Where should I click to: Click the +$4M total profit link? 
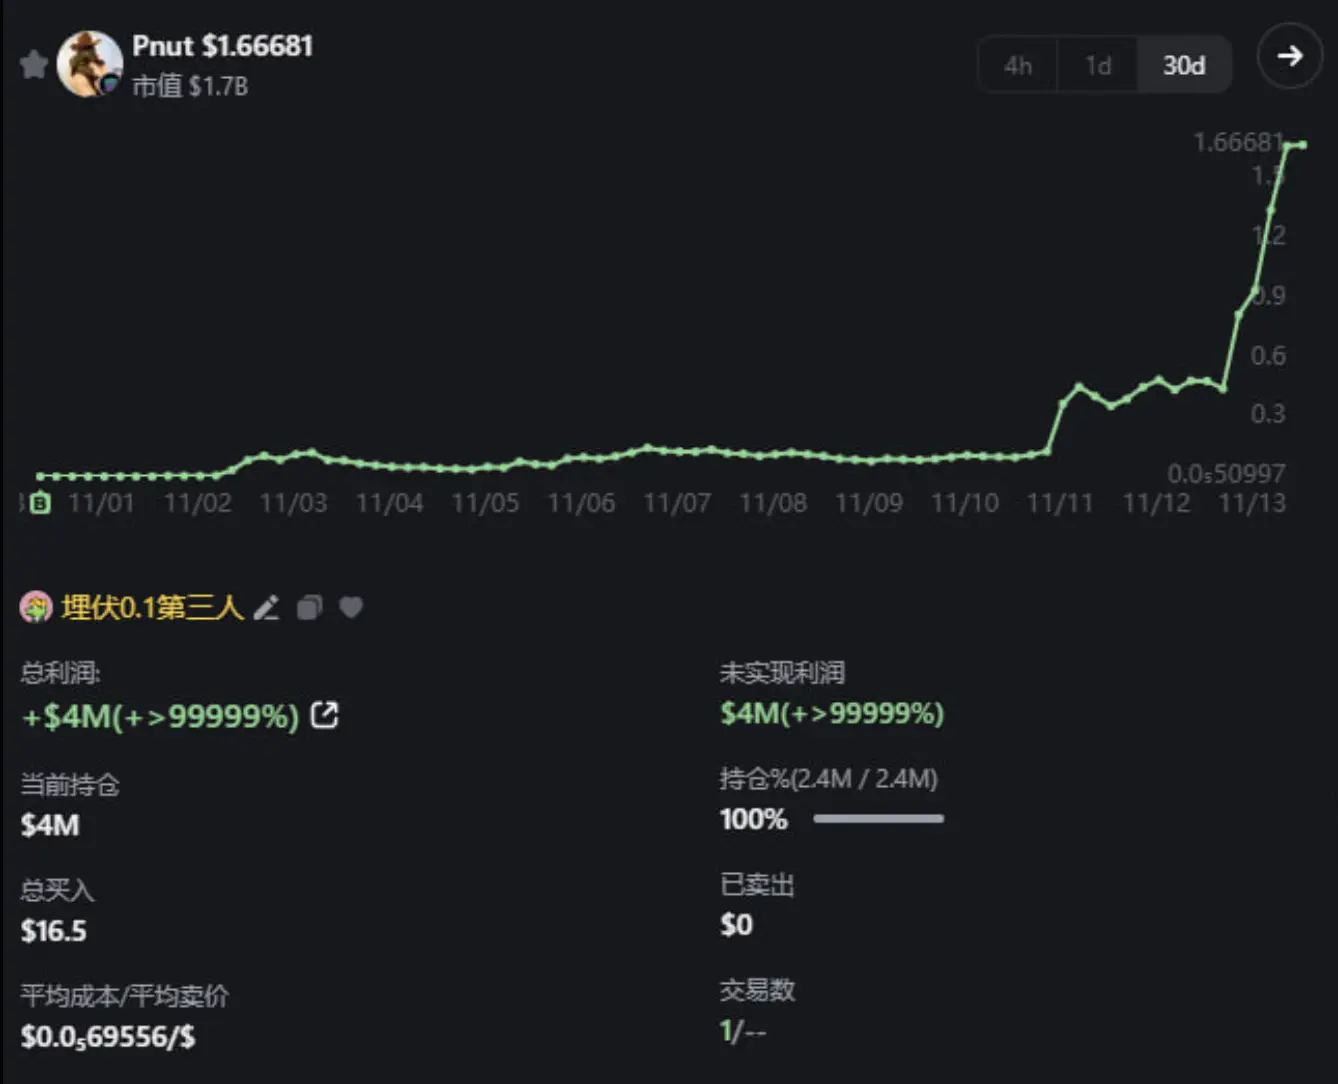coord(160,715)
